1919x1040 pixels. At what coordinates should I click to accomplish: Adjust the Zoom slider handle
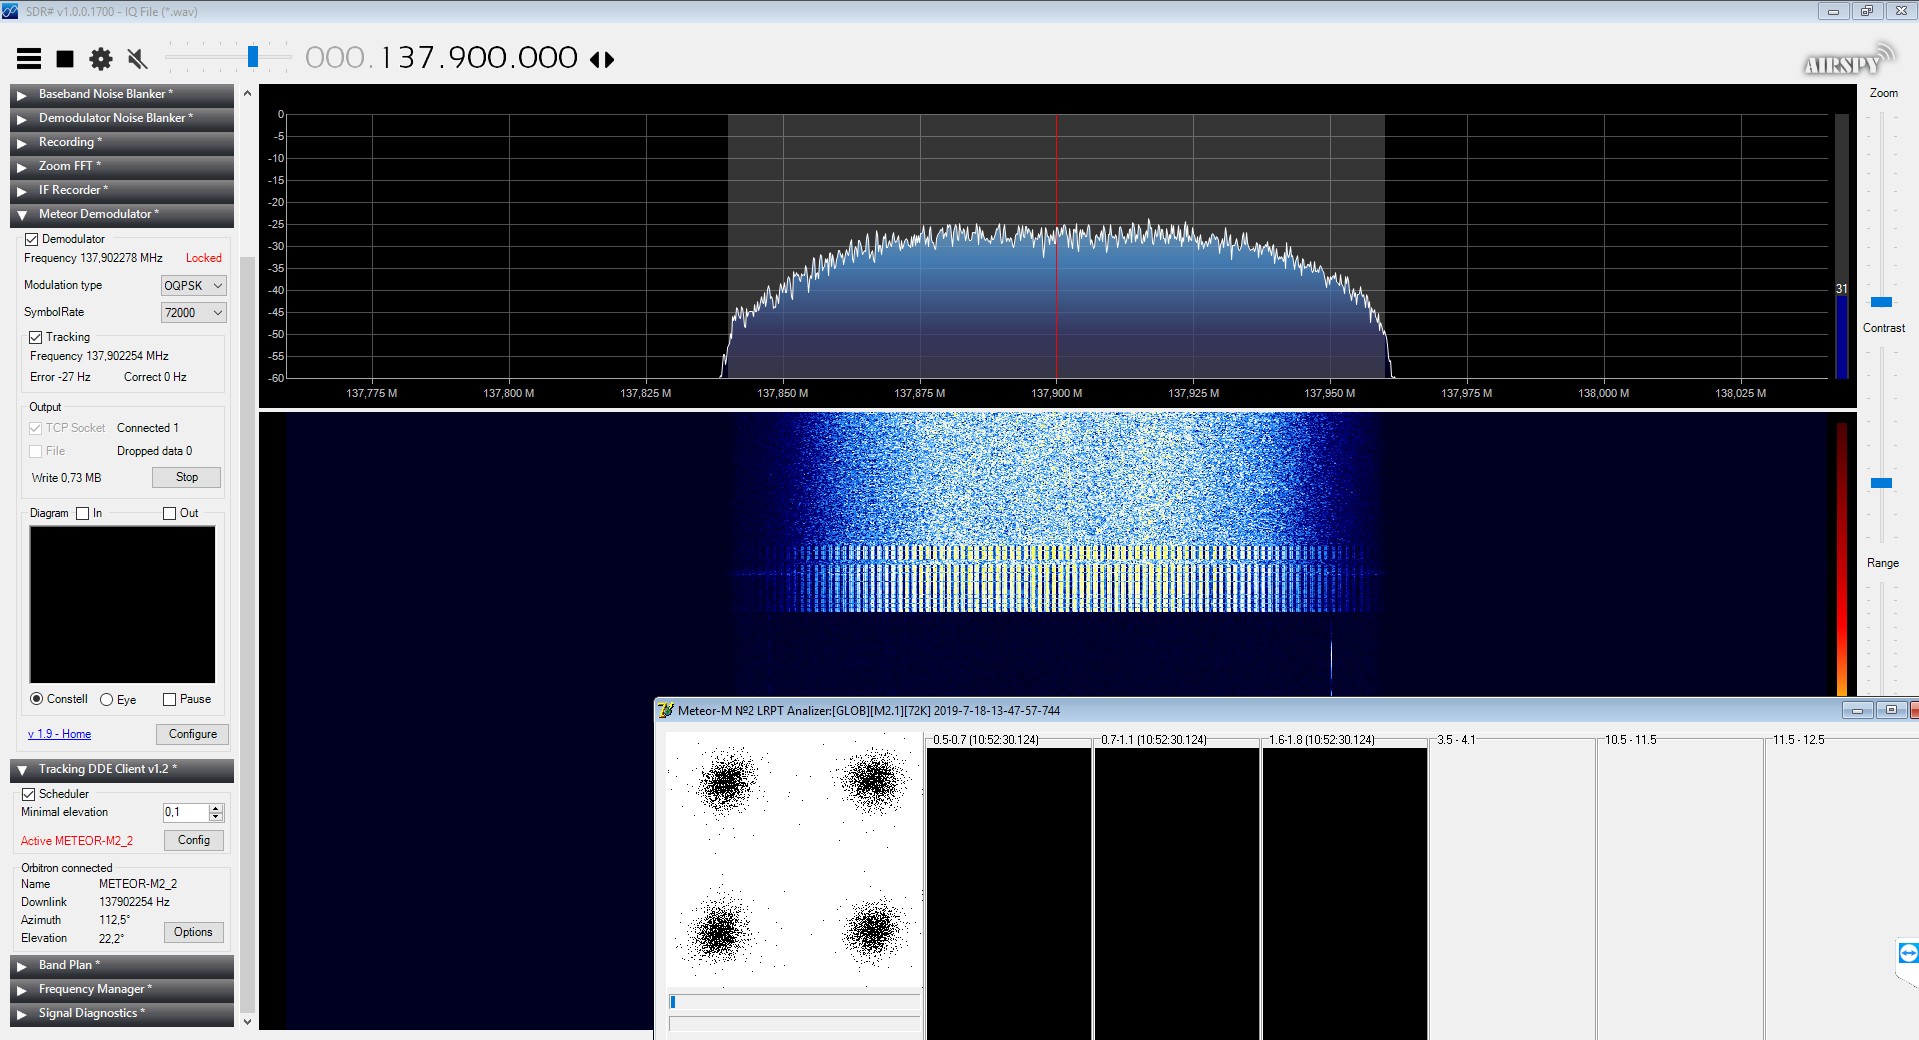1881,302
